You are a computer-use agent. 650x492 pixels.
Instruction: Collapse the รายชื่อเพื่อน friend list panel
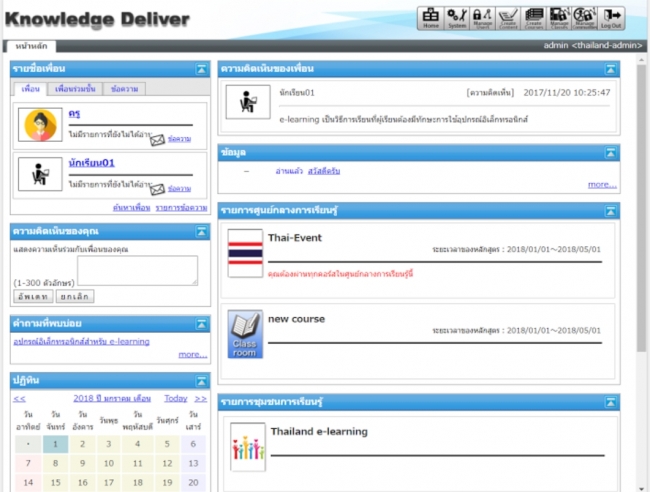click(201, 69)
